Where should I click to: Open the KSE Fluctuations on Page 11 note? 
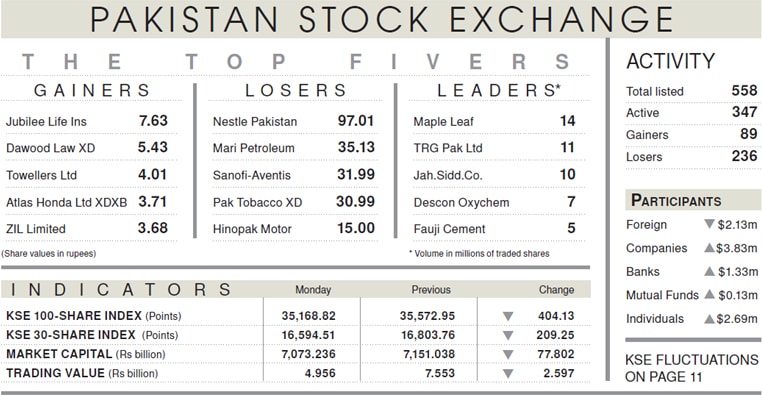coord(691,368)
